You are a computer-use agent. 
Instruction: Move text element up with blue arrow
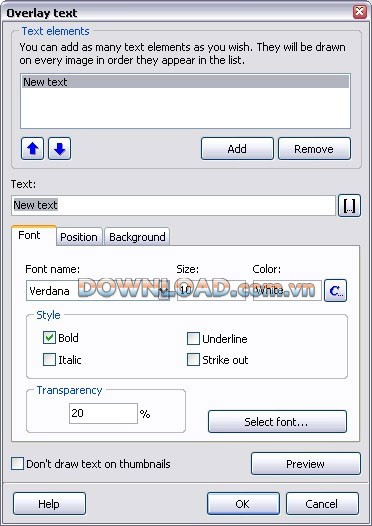point(32,149)
